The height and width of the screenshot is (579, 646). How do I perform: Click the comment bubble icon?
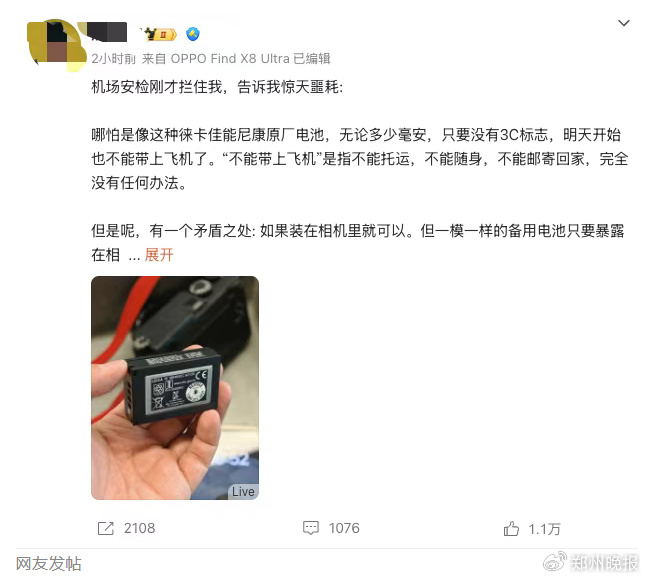(x=311, y=528)
